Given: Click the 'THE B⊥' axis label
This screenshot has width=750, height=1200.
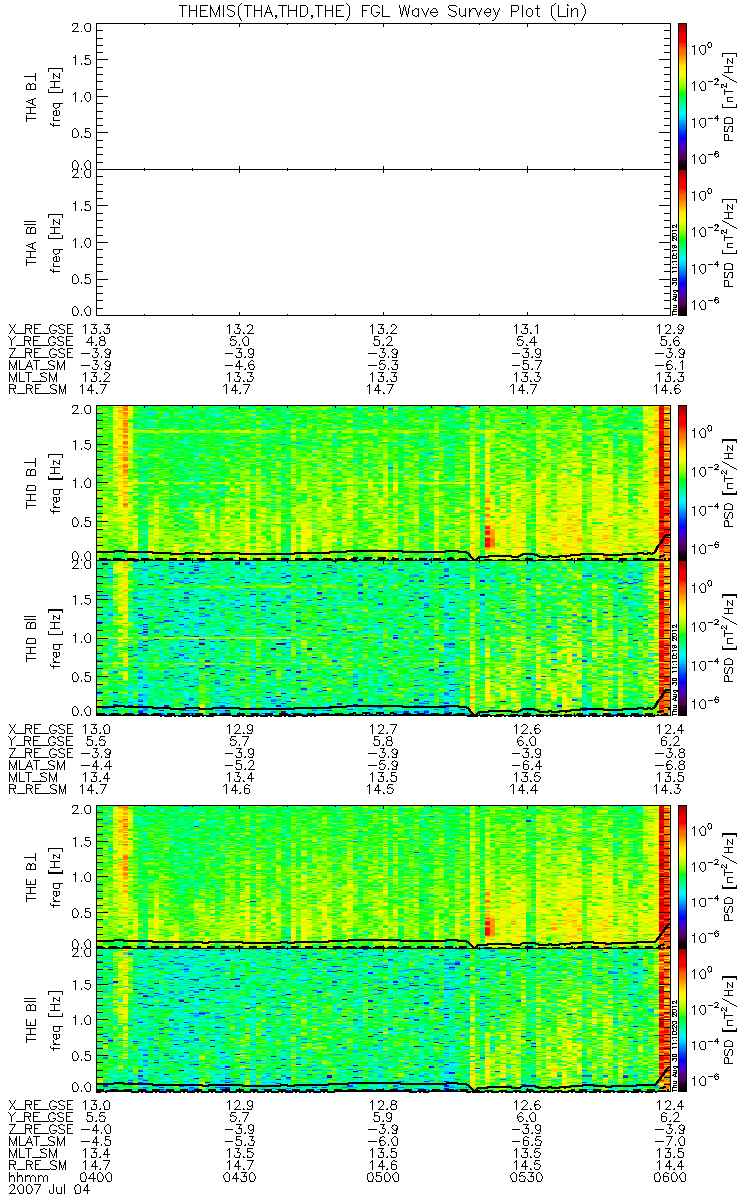Looking at the screenshot, I should tap(33, 876).
